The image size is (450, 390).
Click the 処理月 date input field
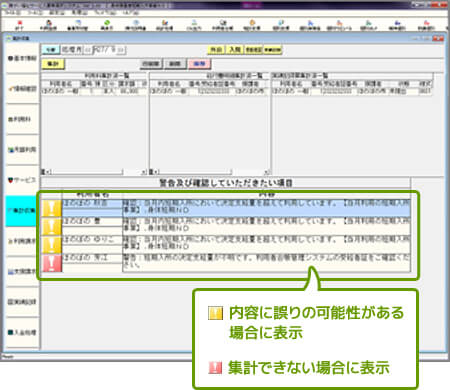[104, 50]
